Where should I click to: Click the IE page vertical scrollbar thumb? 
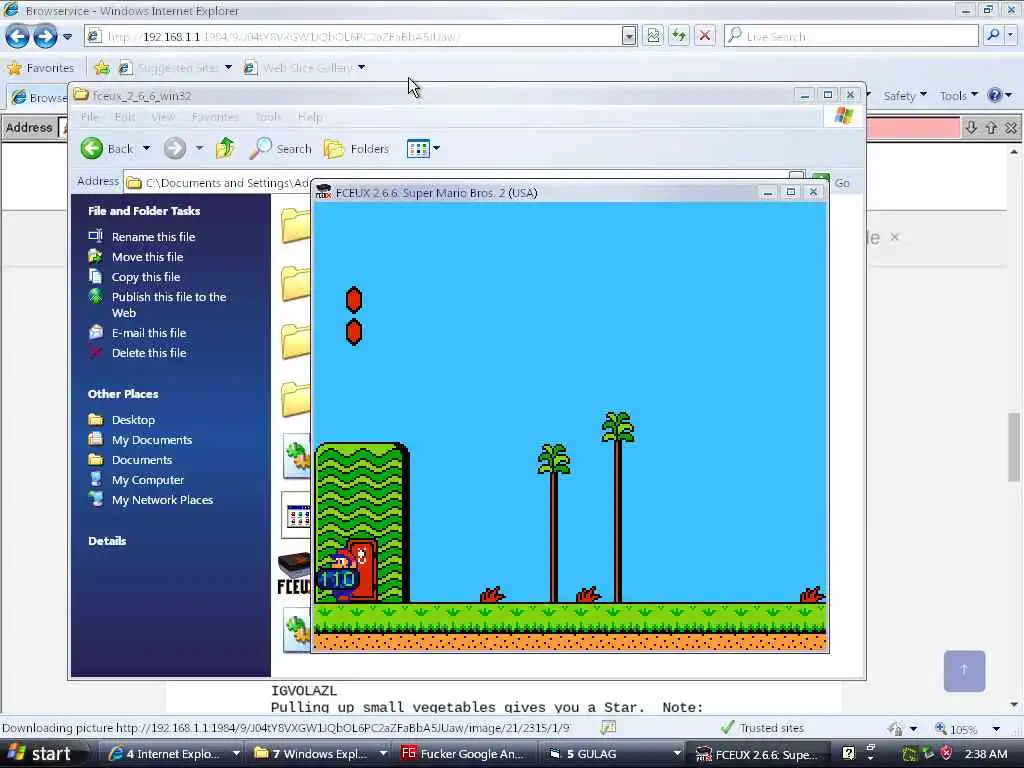(1014, 447)
